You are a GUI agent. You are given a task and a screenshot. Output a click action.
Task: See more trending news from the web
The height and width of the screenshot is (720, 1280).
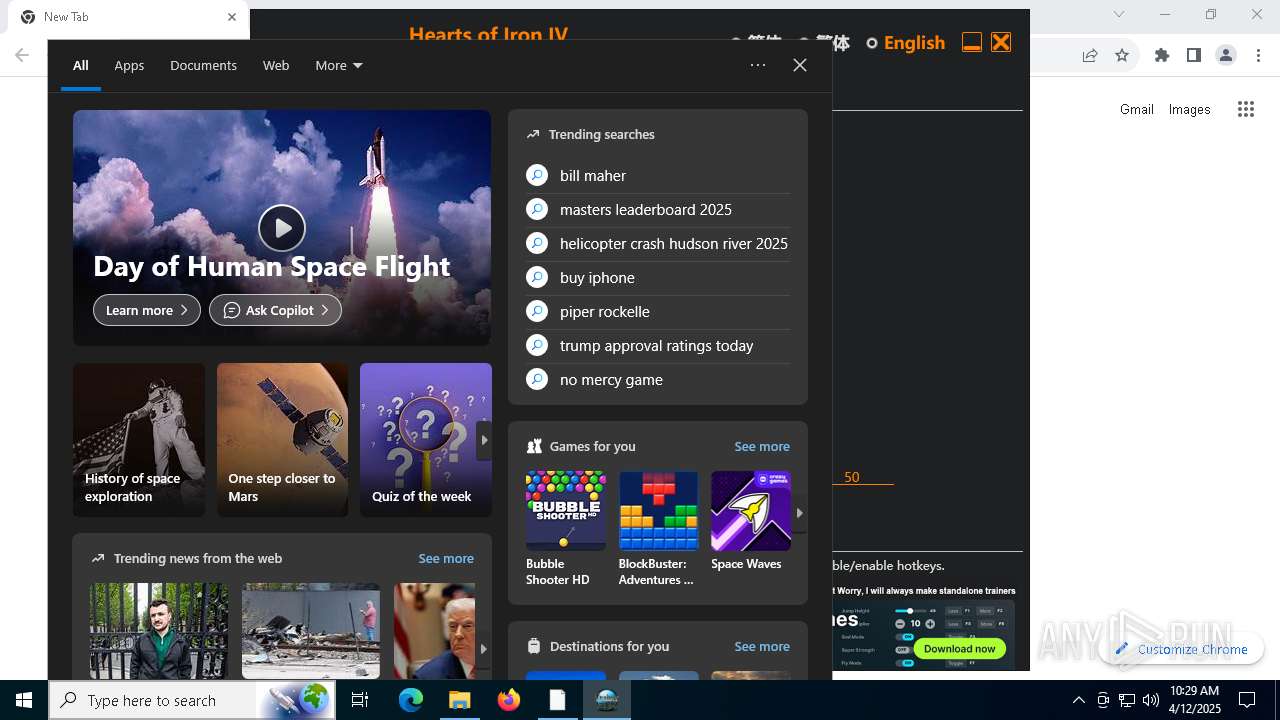(446, 558)
